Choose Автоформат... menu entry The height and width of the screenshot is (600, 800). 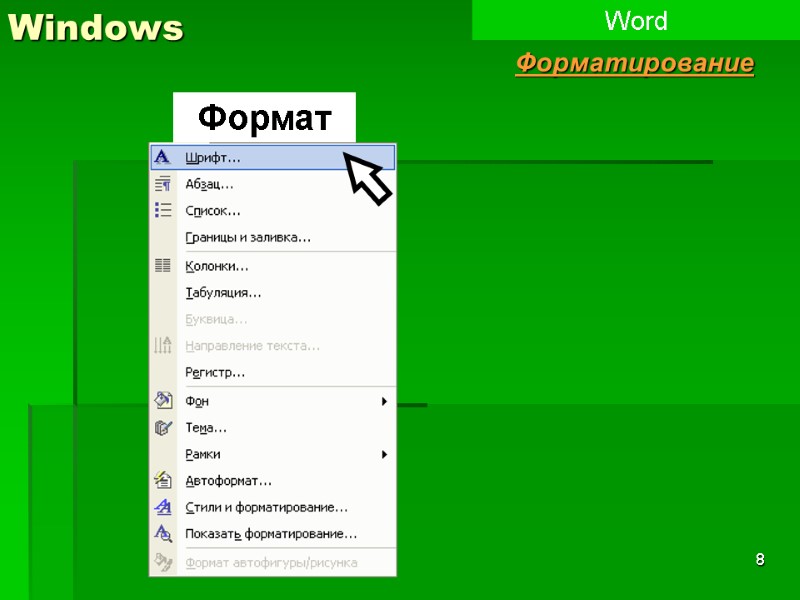(x=272, y=481)
